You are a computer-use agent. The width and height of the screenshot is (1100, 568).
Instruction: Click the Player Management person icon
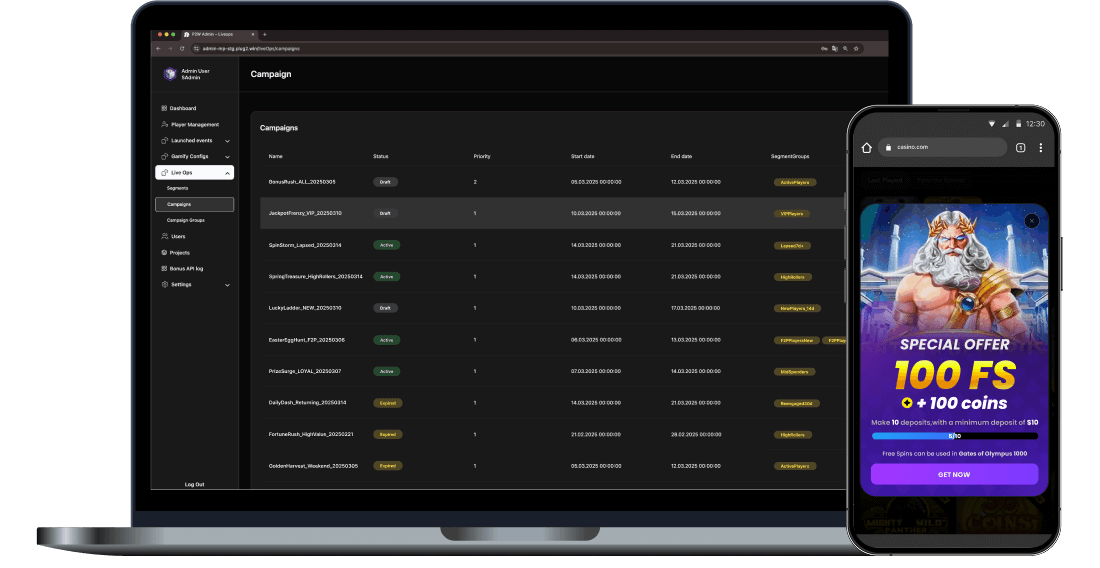(164, 125)
